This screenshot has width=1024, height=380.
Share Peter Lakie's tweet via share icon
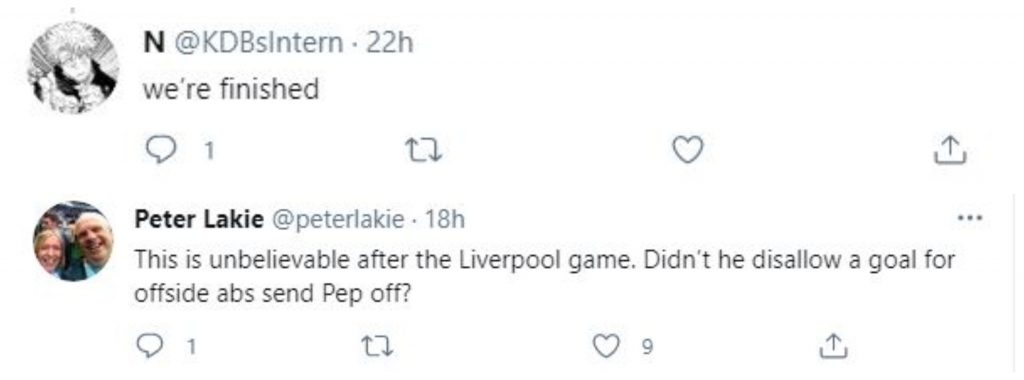click(833, 346)
